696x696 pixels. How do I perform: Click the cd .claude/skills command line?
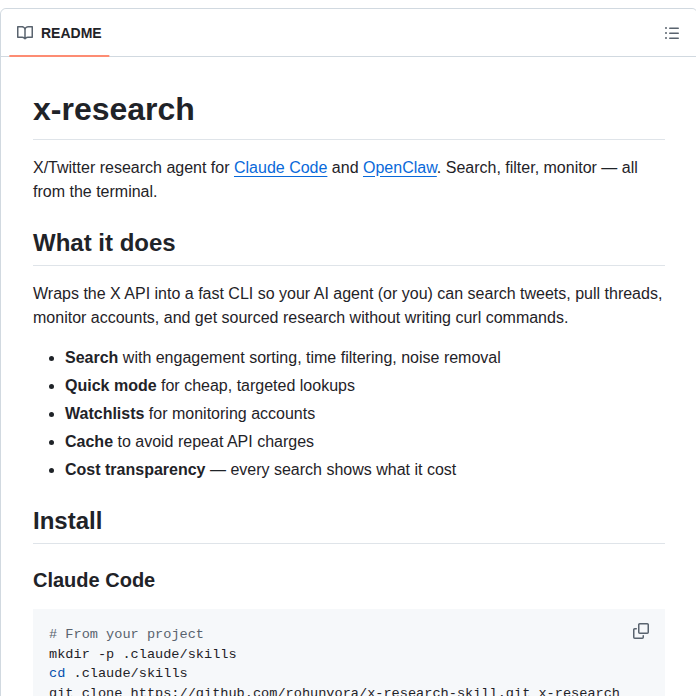pyautogui.click(x=118, y=673)
